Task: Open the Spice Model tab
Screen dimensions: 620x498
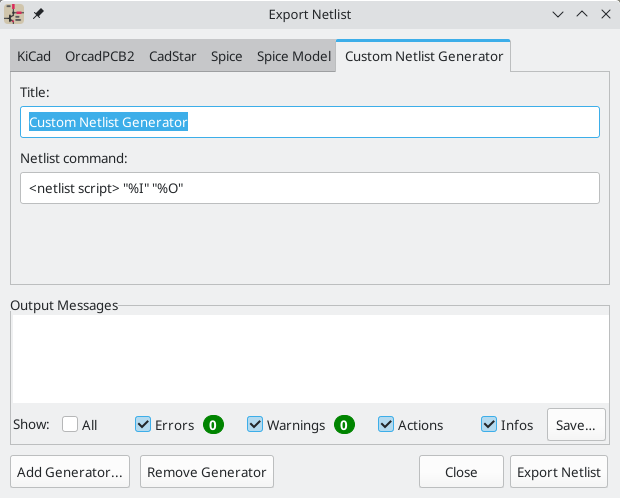Action: pyautogui.click(x=293, y=57)
